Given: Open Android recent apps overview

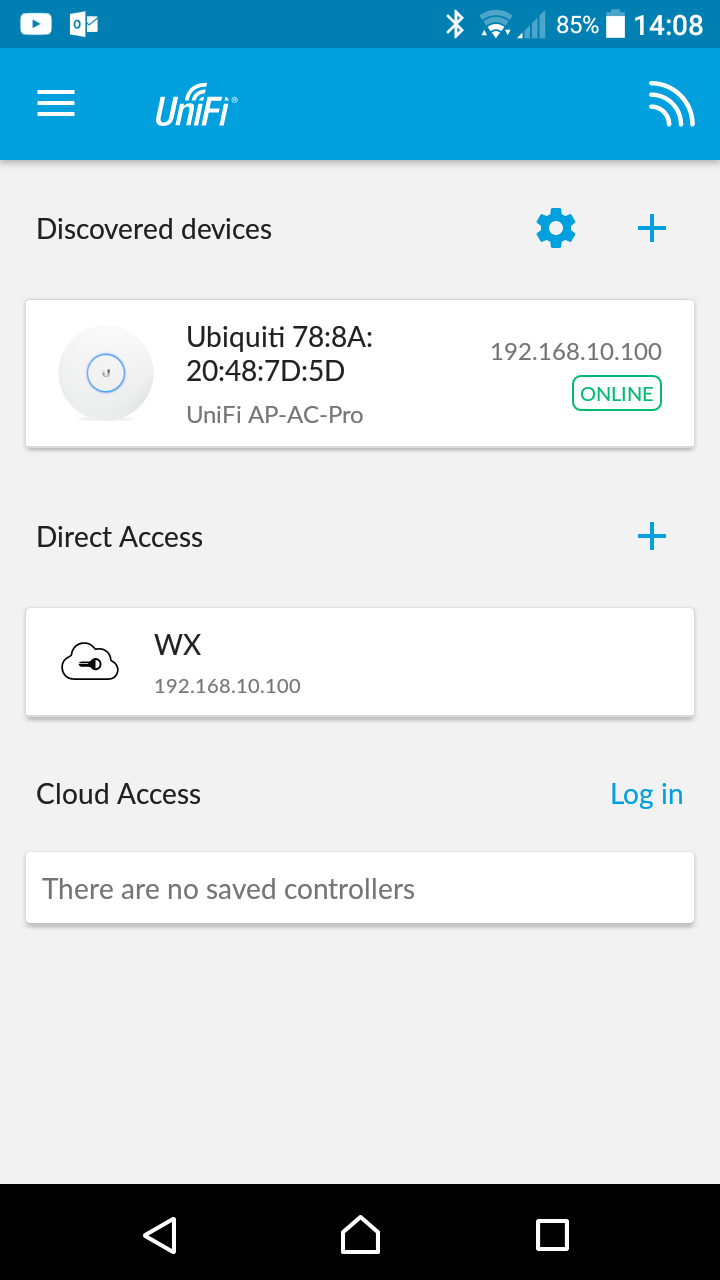Looking at the screenshot, I should coord(552,1234).
